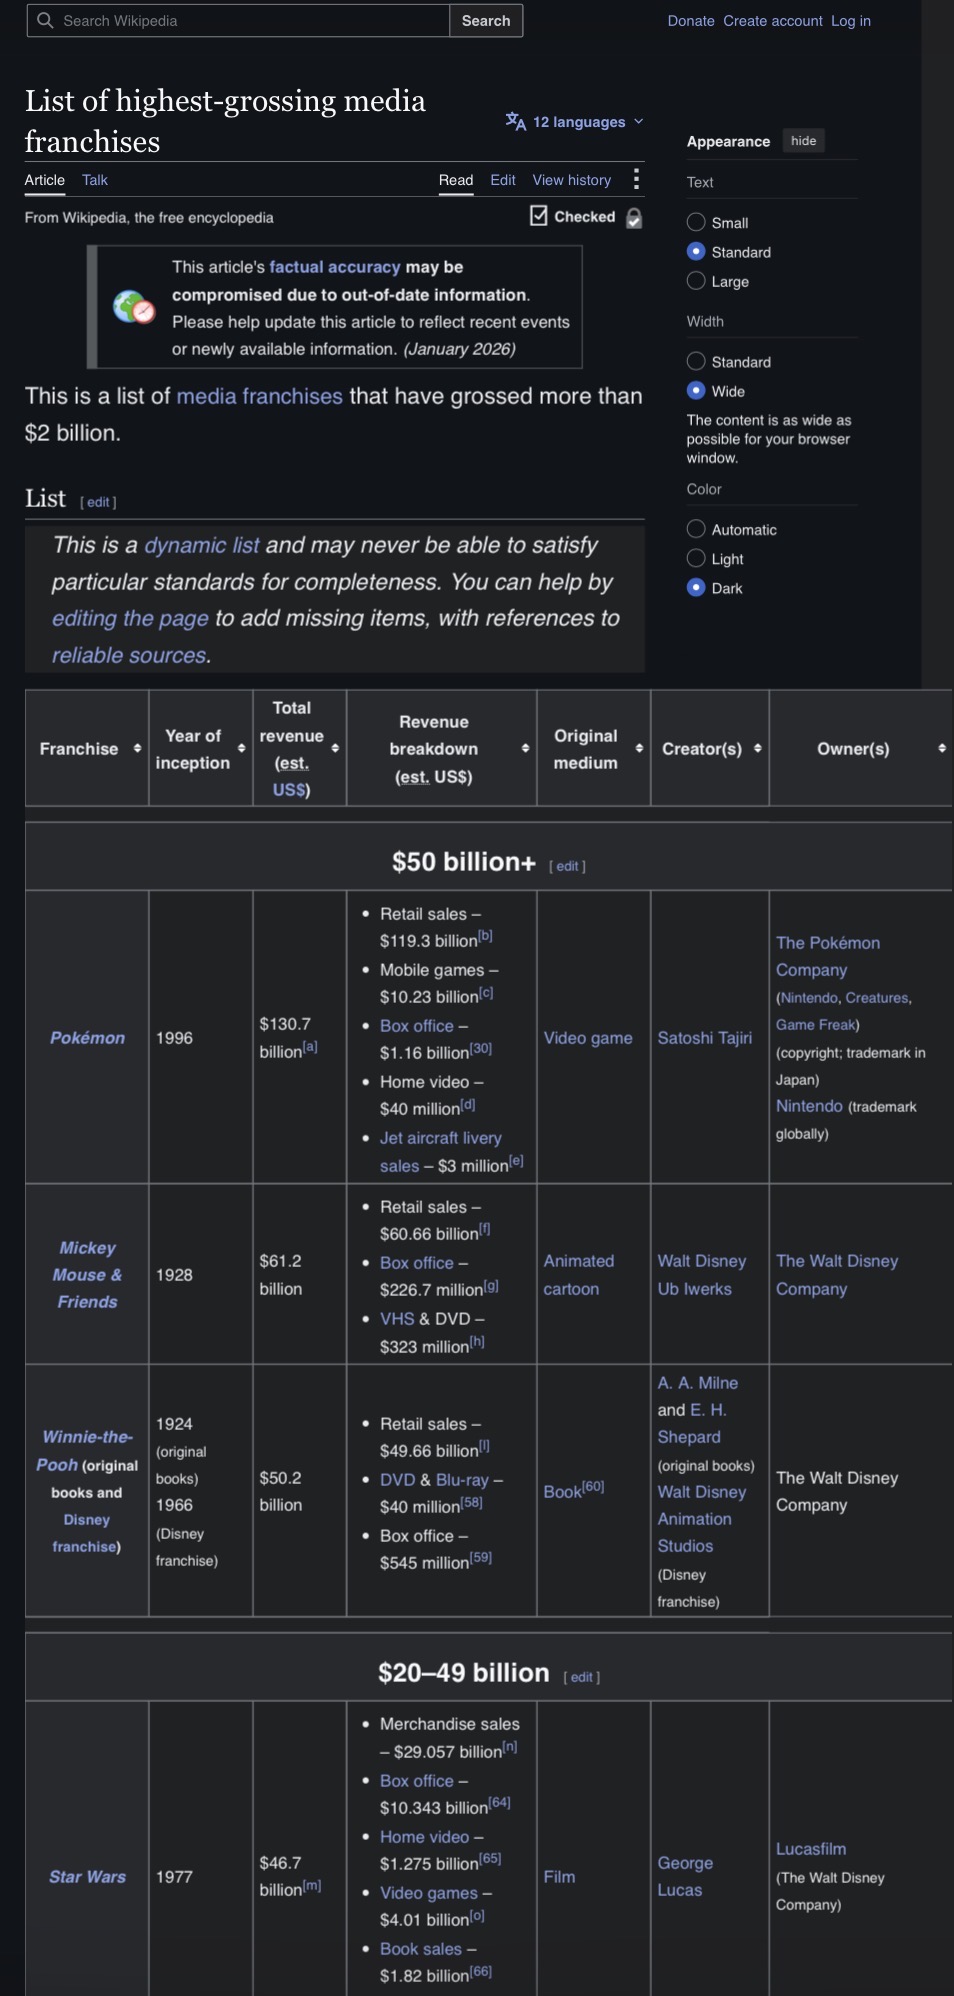
Task: Click the page protection padlock icon
Action: coord(634,218)
